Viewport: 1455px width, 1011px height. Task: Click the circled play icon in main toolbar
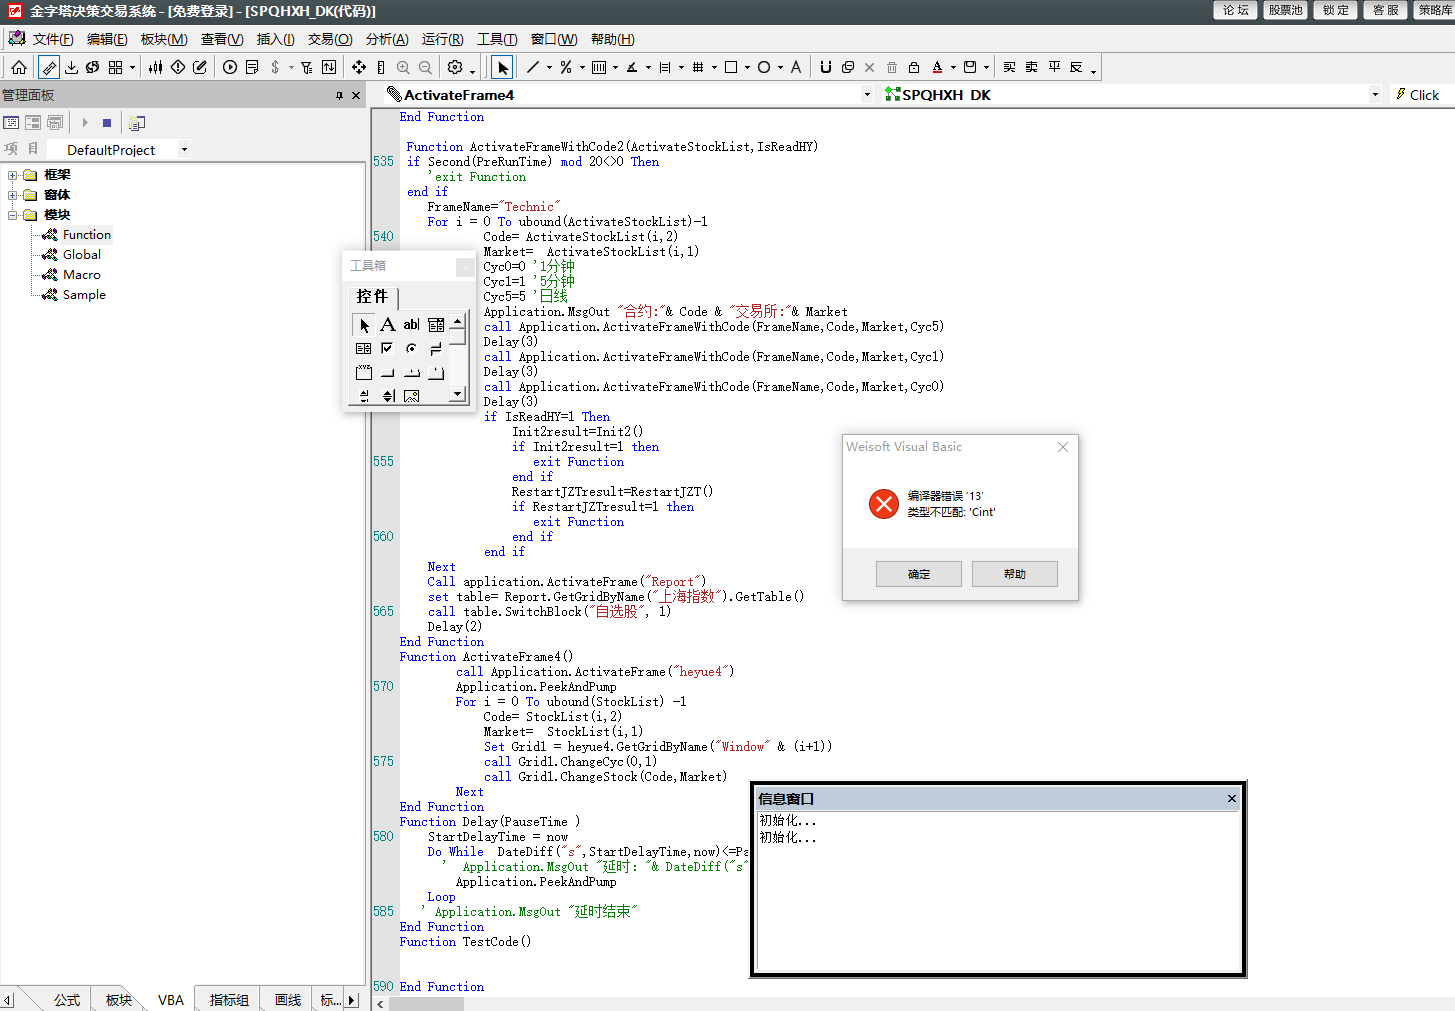pyautogui.click(x=230, y=67)
